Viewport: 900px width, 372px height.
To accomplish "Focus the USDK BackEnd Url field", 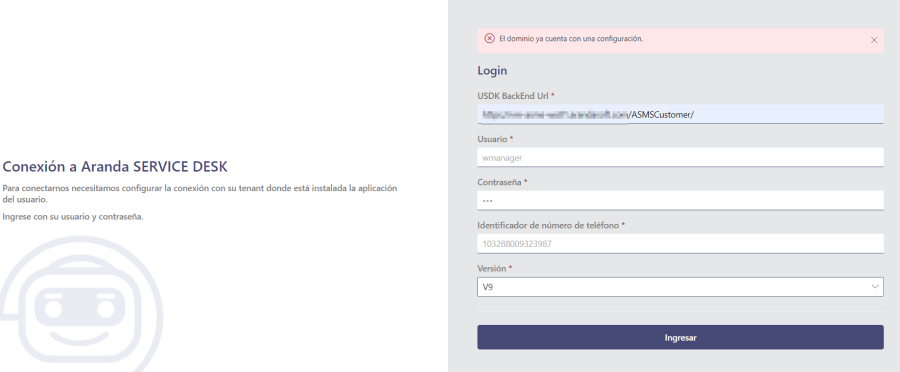I will tap(680, 114).
